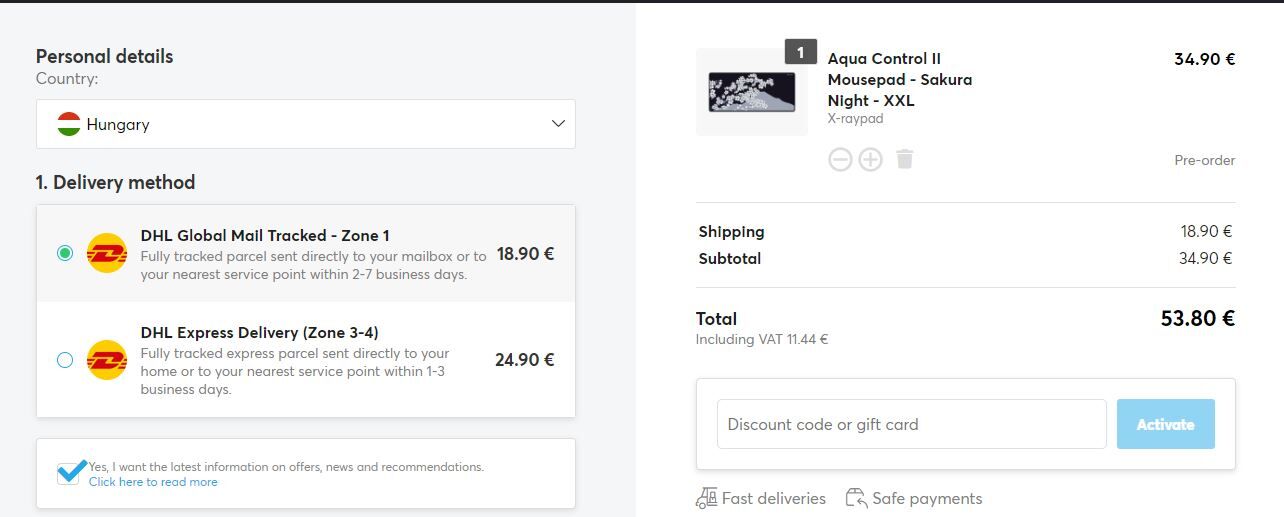Click the Country dropdown chevron arrow
Viewport: 1284px width, 517px height.
pos(558,124)
